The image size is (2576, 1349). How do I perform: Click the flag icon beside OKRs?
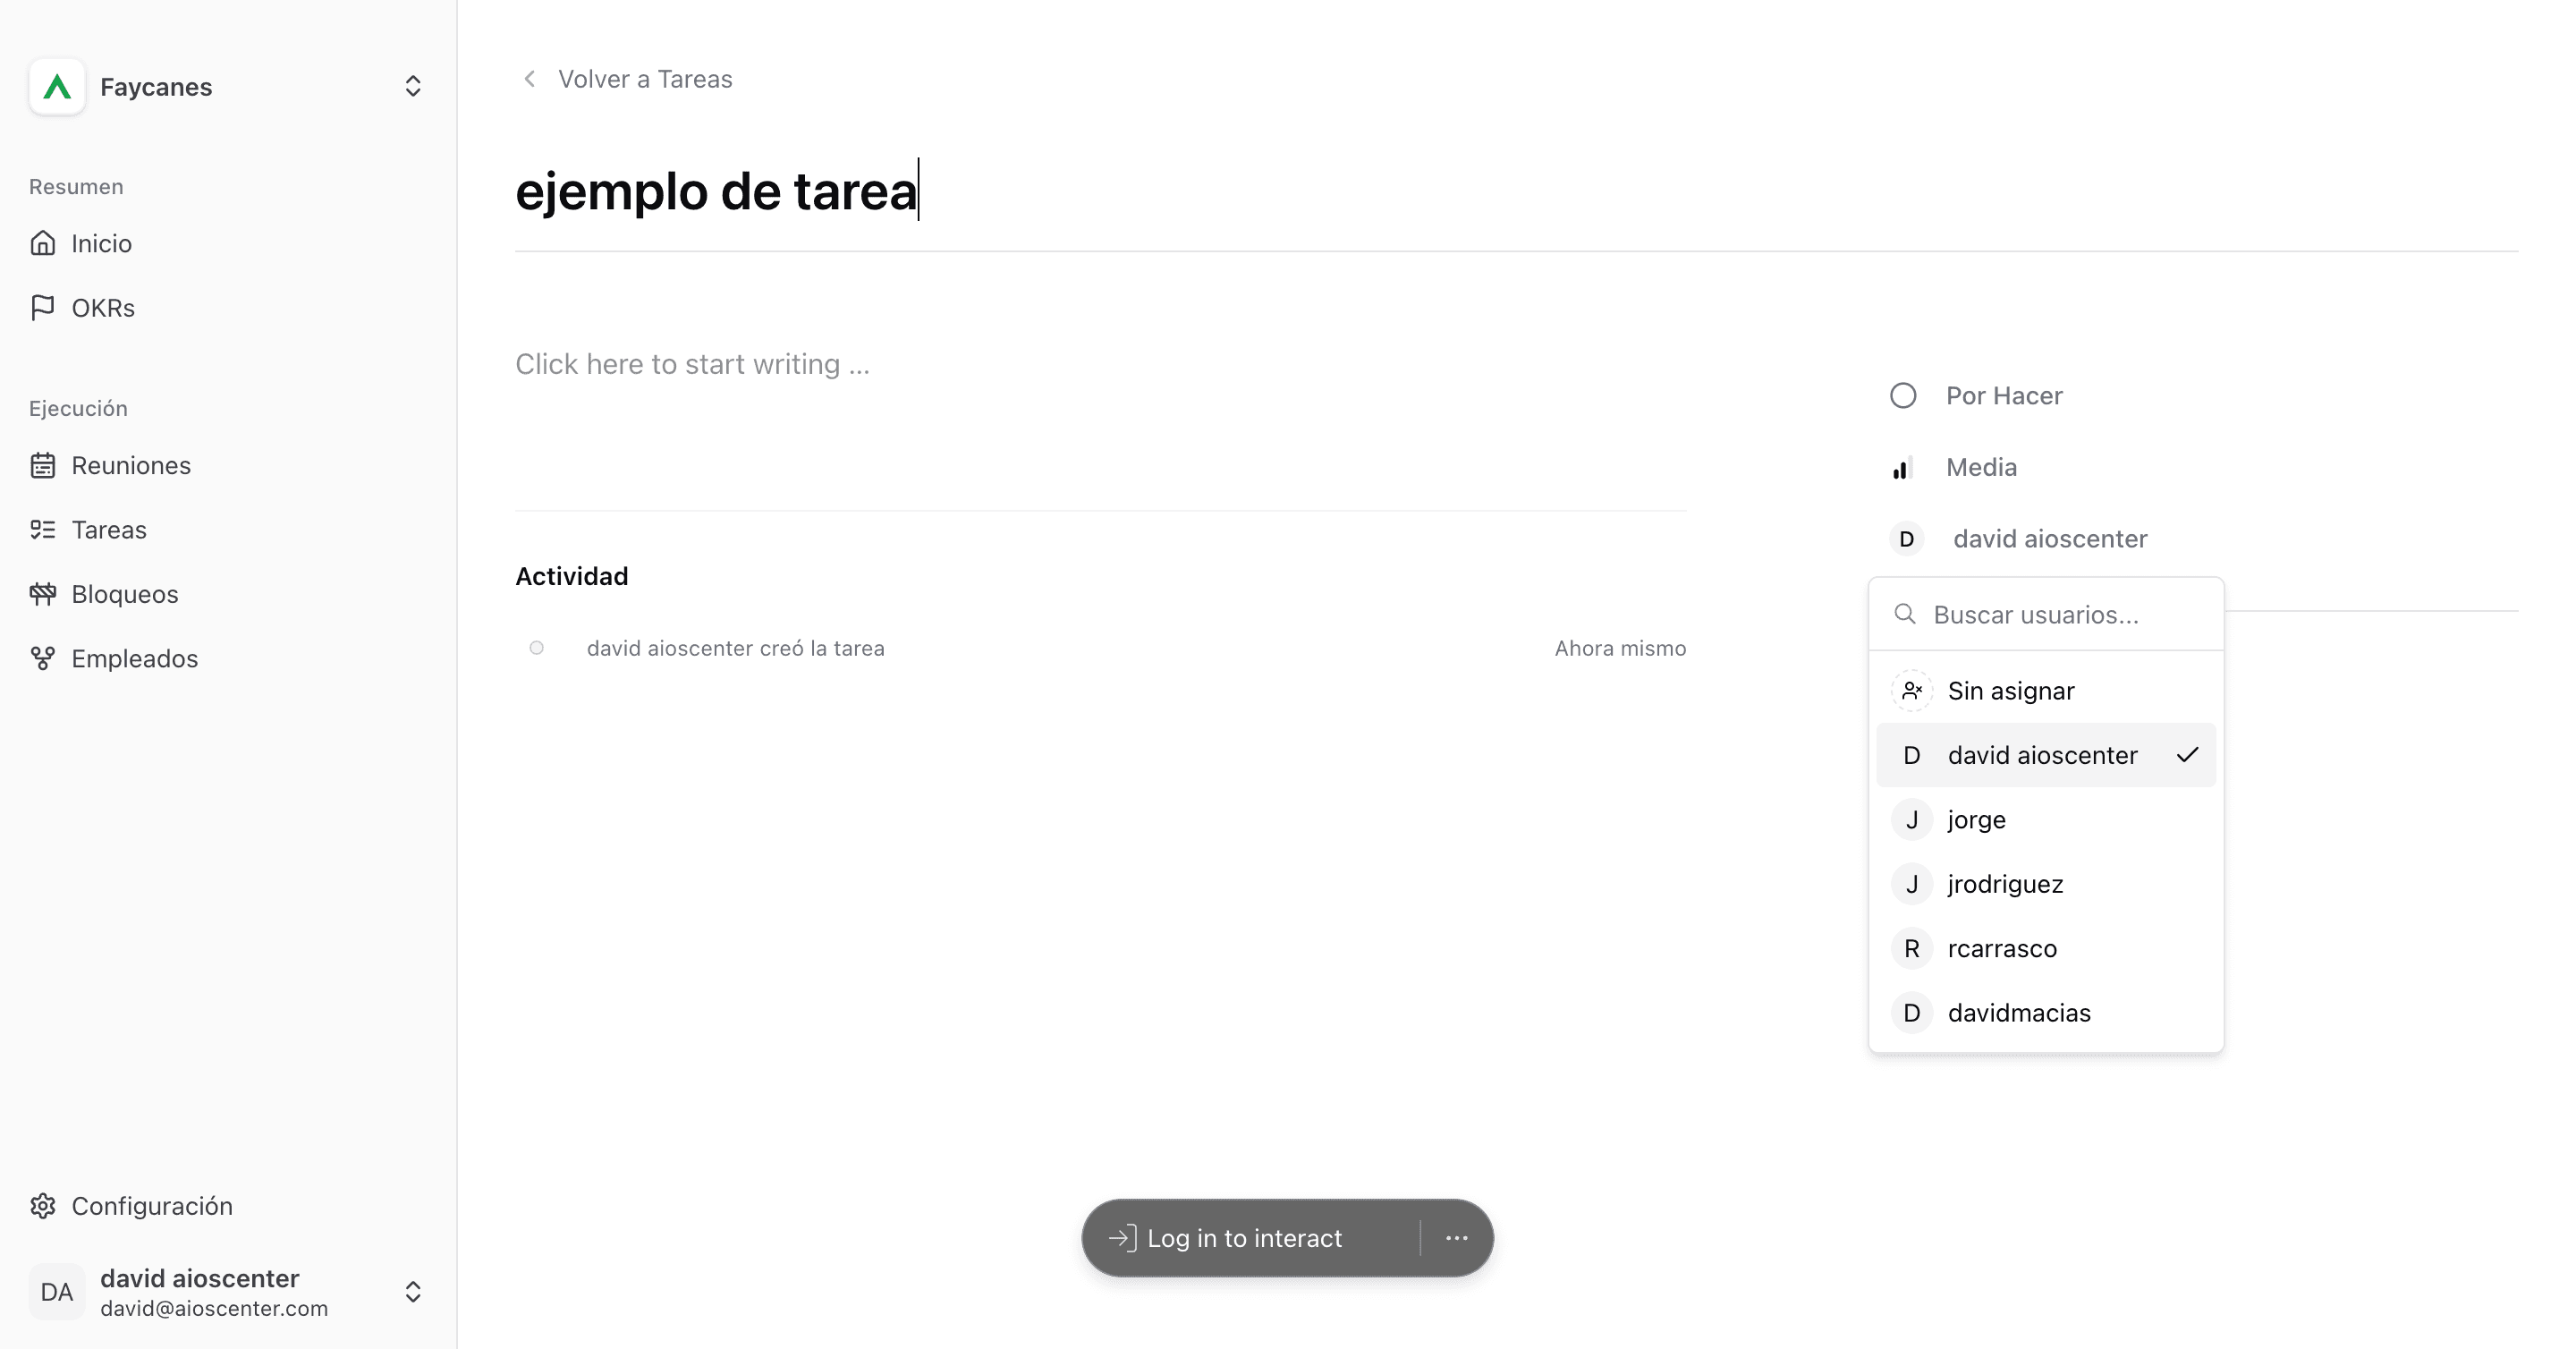[x=43, y=308]
